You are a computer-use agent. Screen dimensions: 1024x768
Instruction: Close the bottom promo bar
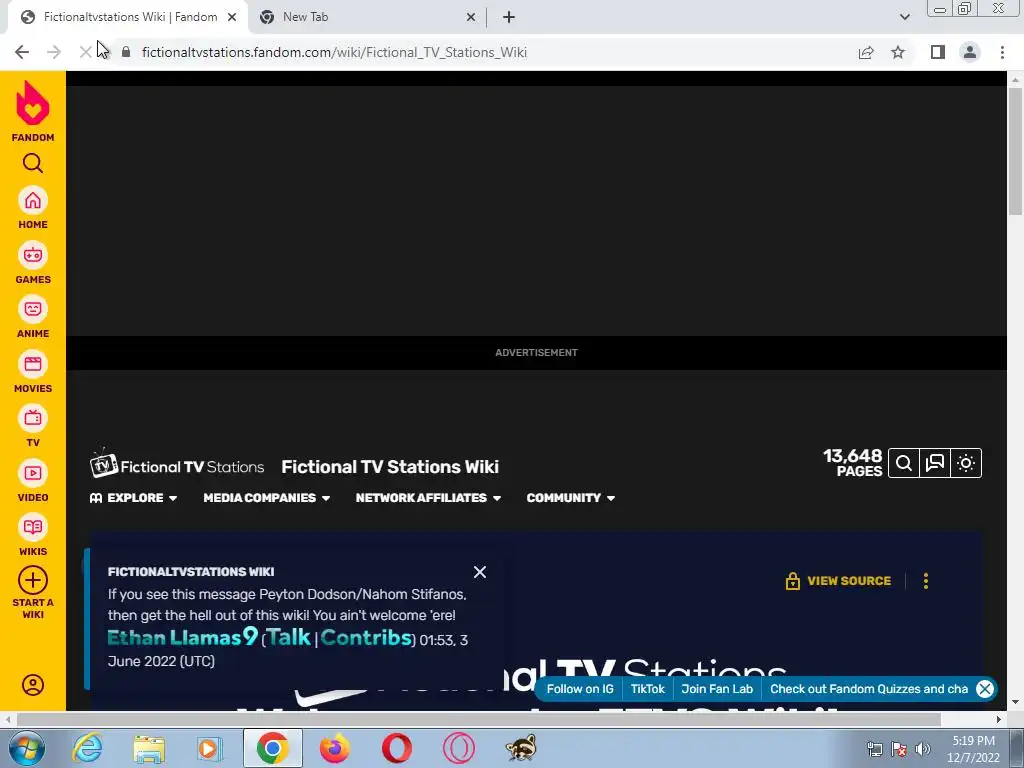point(985,689)
